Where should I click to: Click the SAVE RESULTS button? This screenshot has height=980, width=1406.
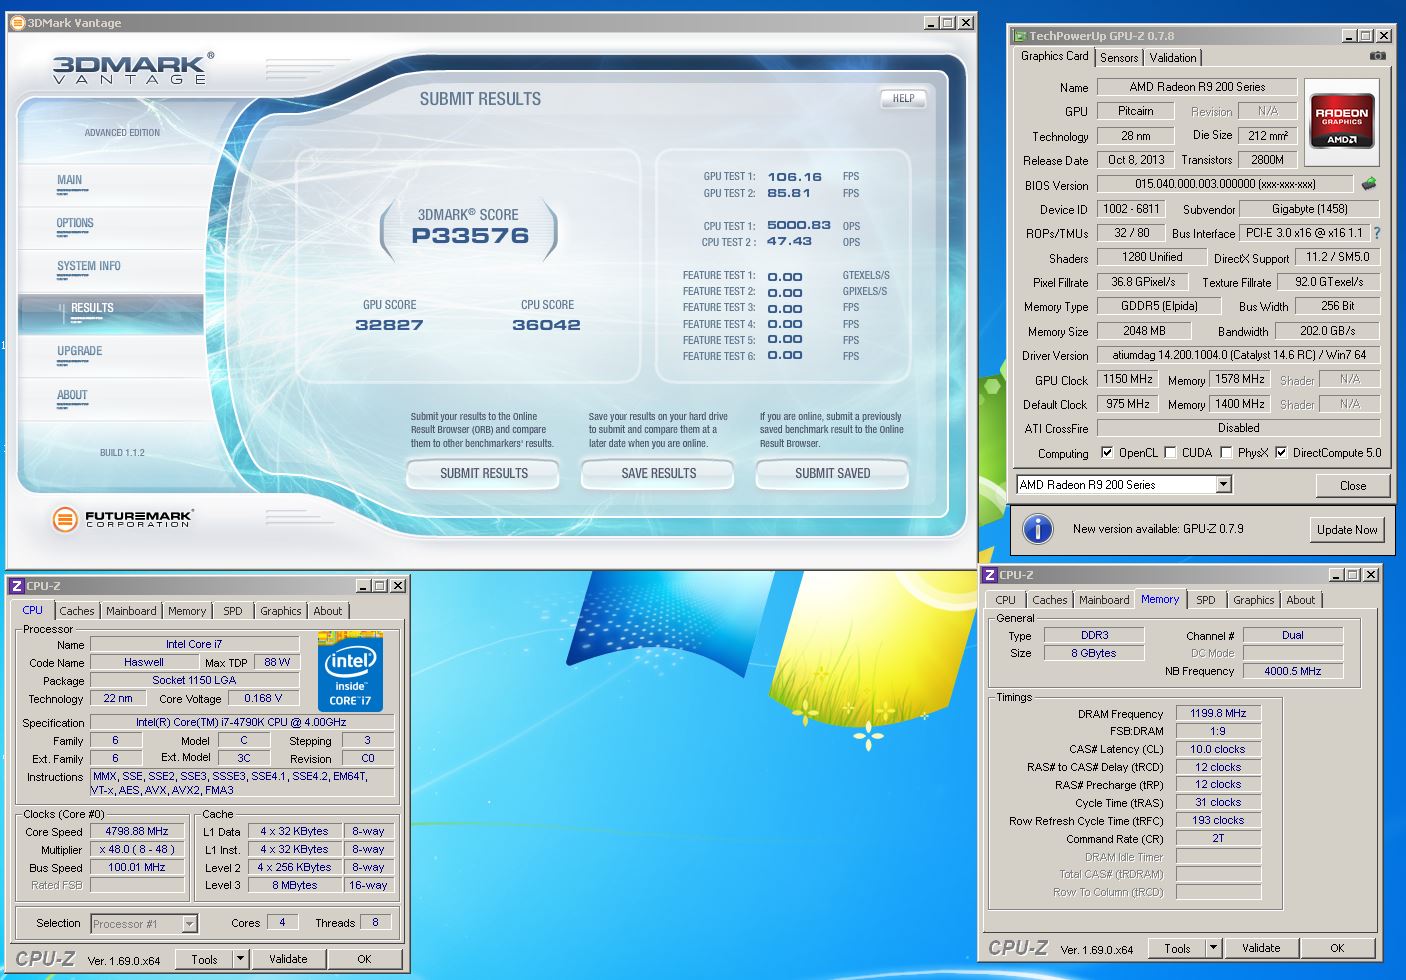658,473
